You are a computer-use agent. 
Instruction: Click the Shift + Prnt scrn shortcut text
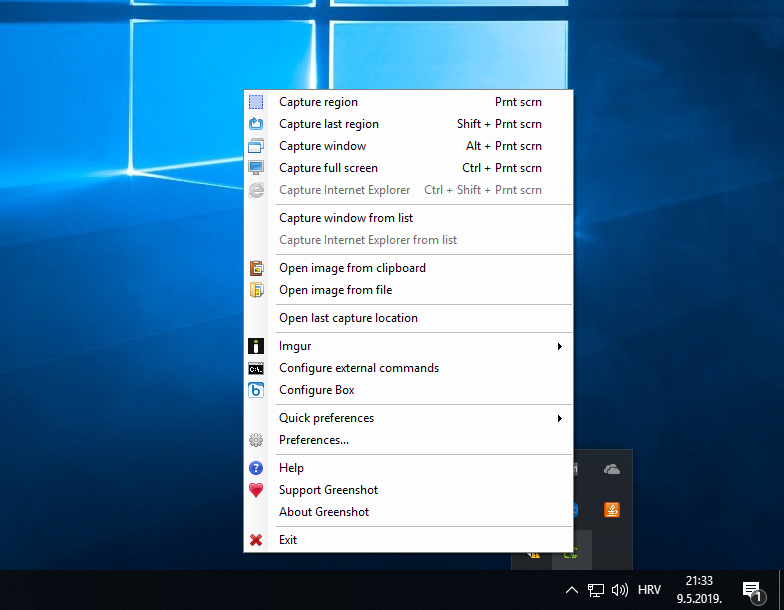[x=499, y=124]
